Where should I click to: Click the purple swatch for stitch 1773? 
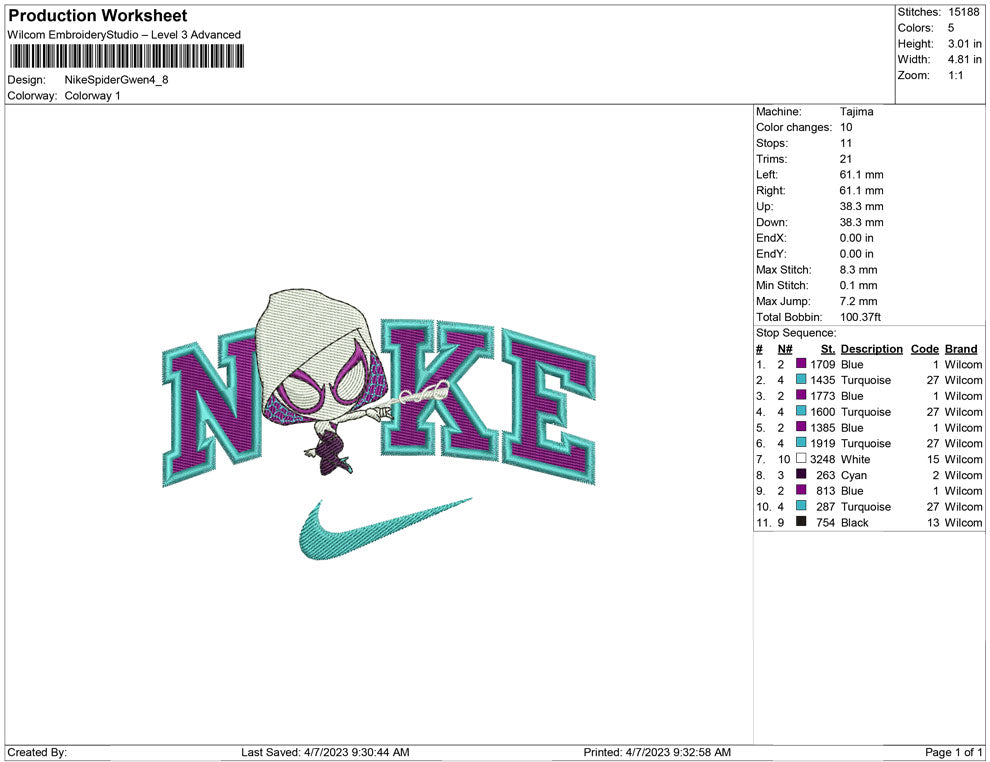pyautogui.click(x=801, y=395)
